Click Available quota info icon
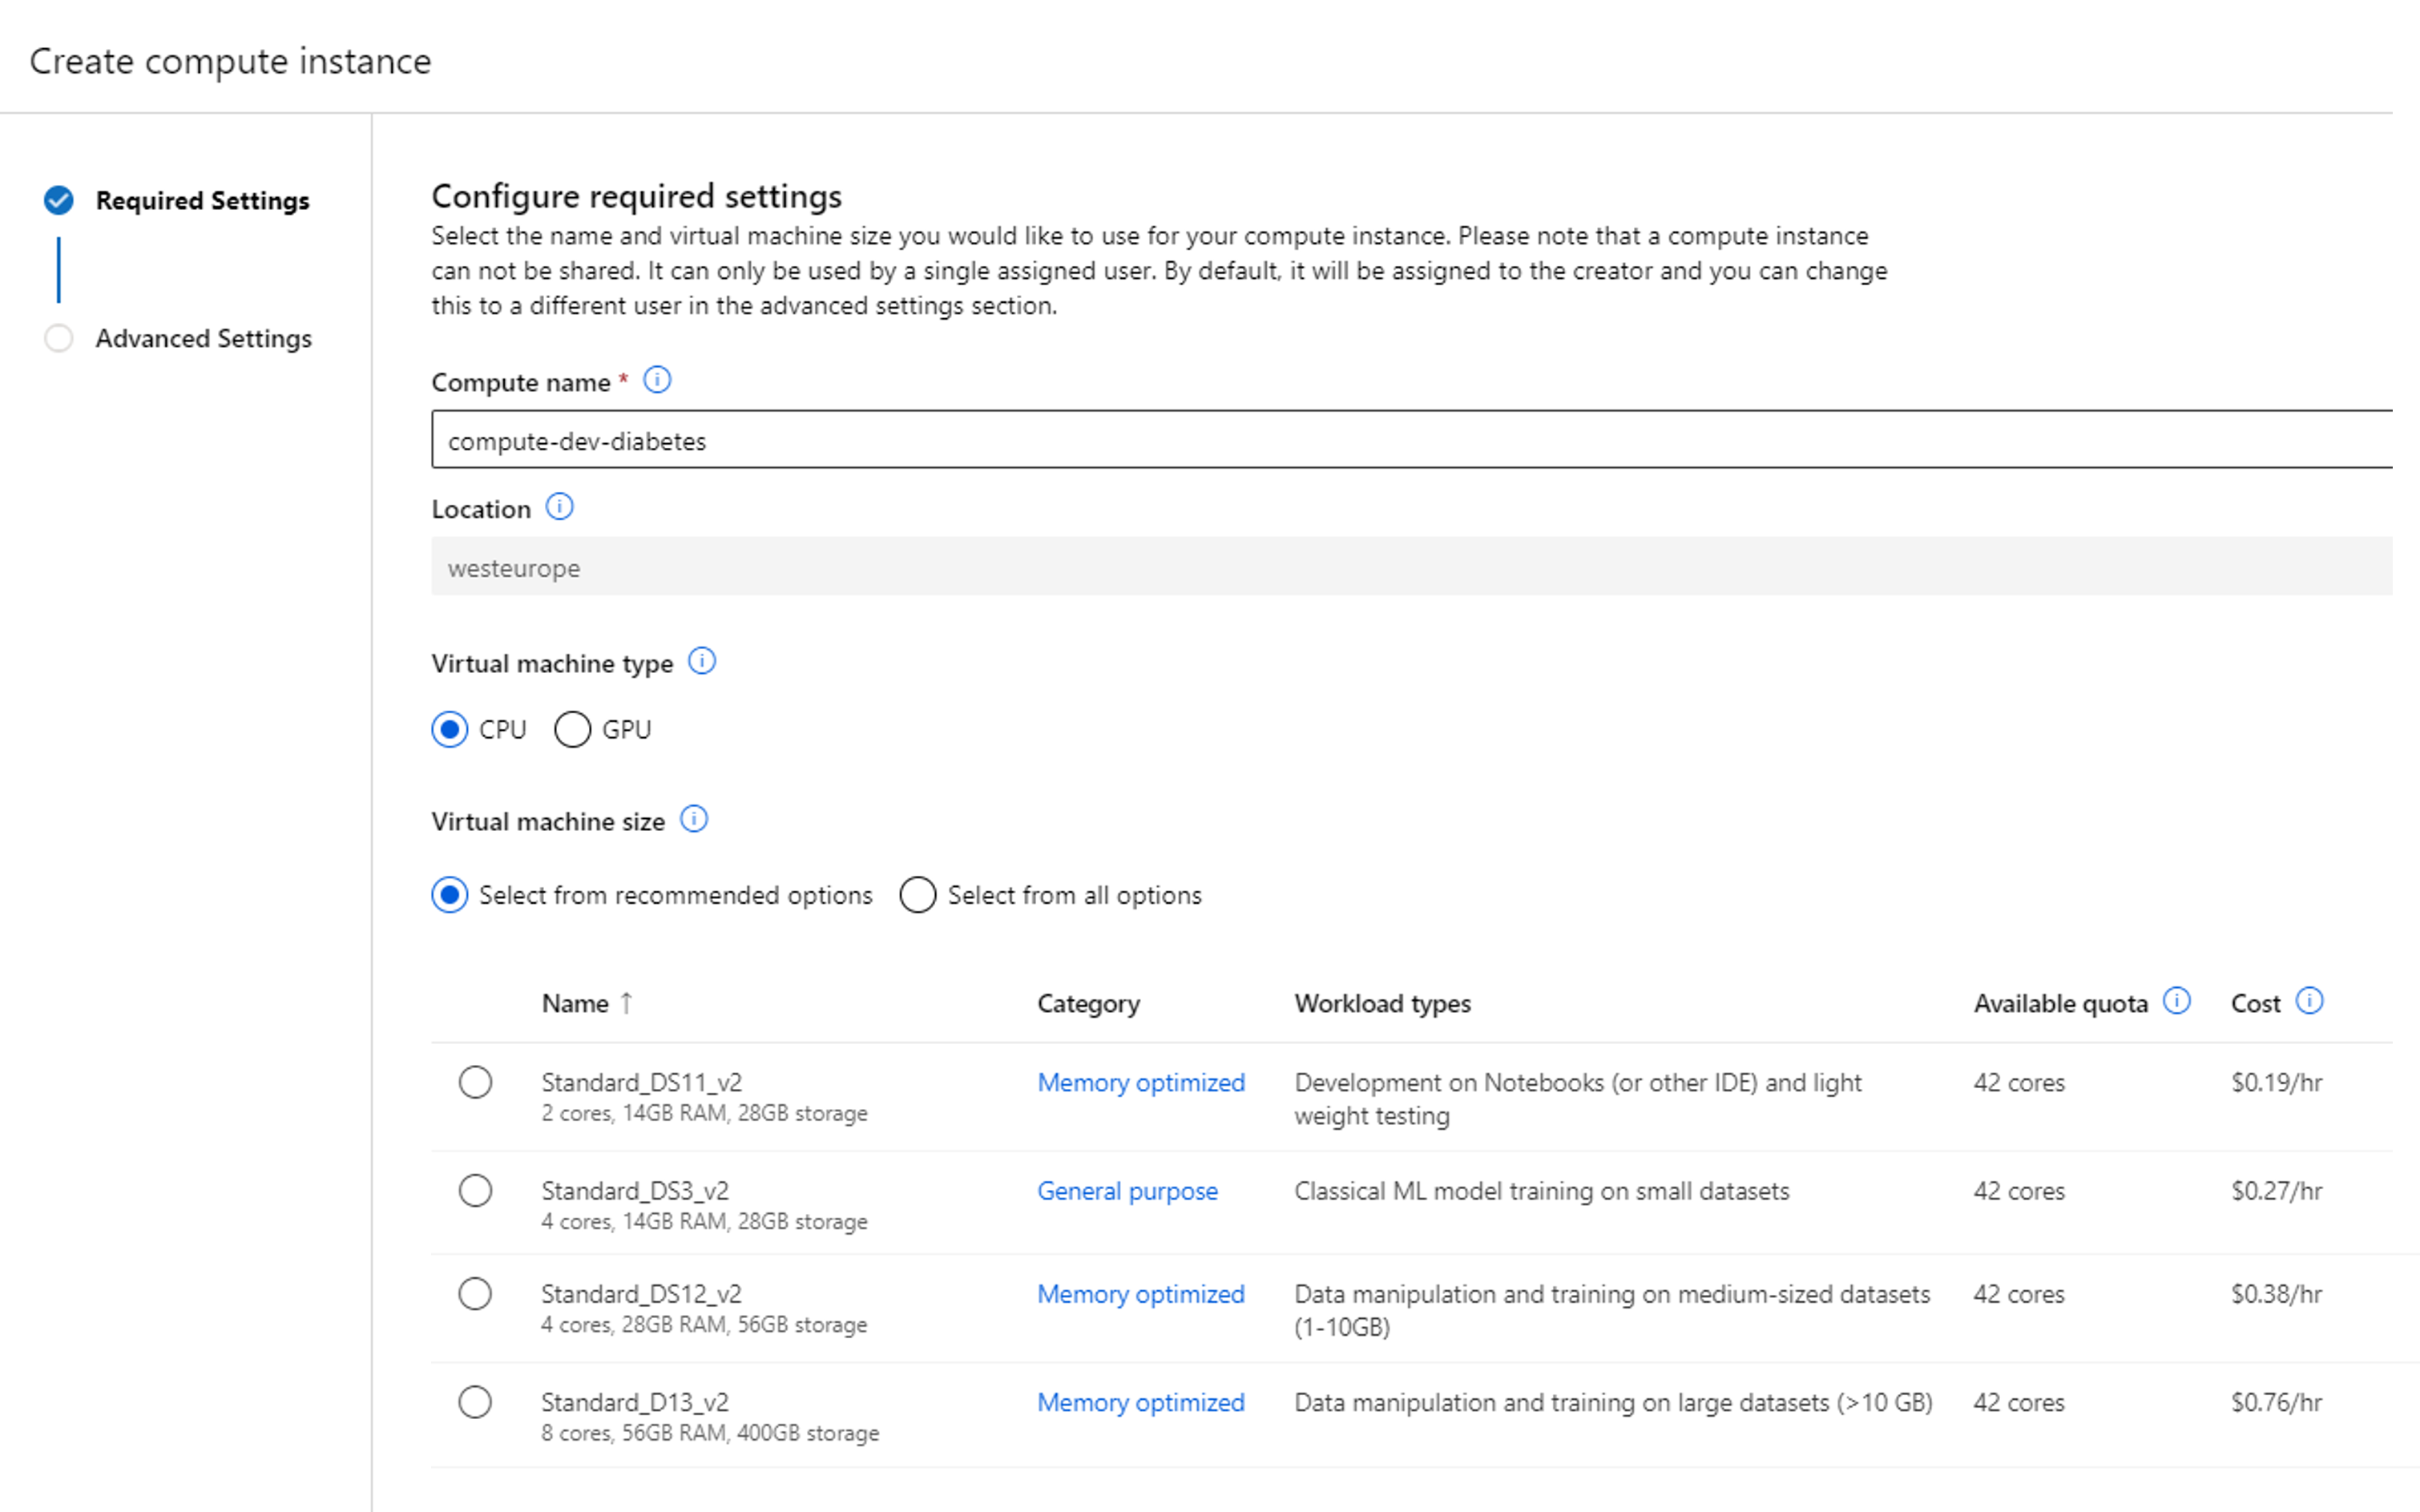The width and height of the screenshot is (2420, 1512). [2177, 1000]
